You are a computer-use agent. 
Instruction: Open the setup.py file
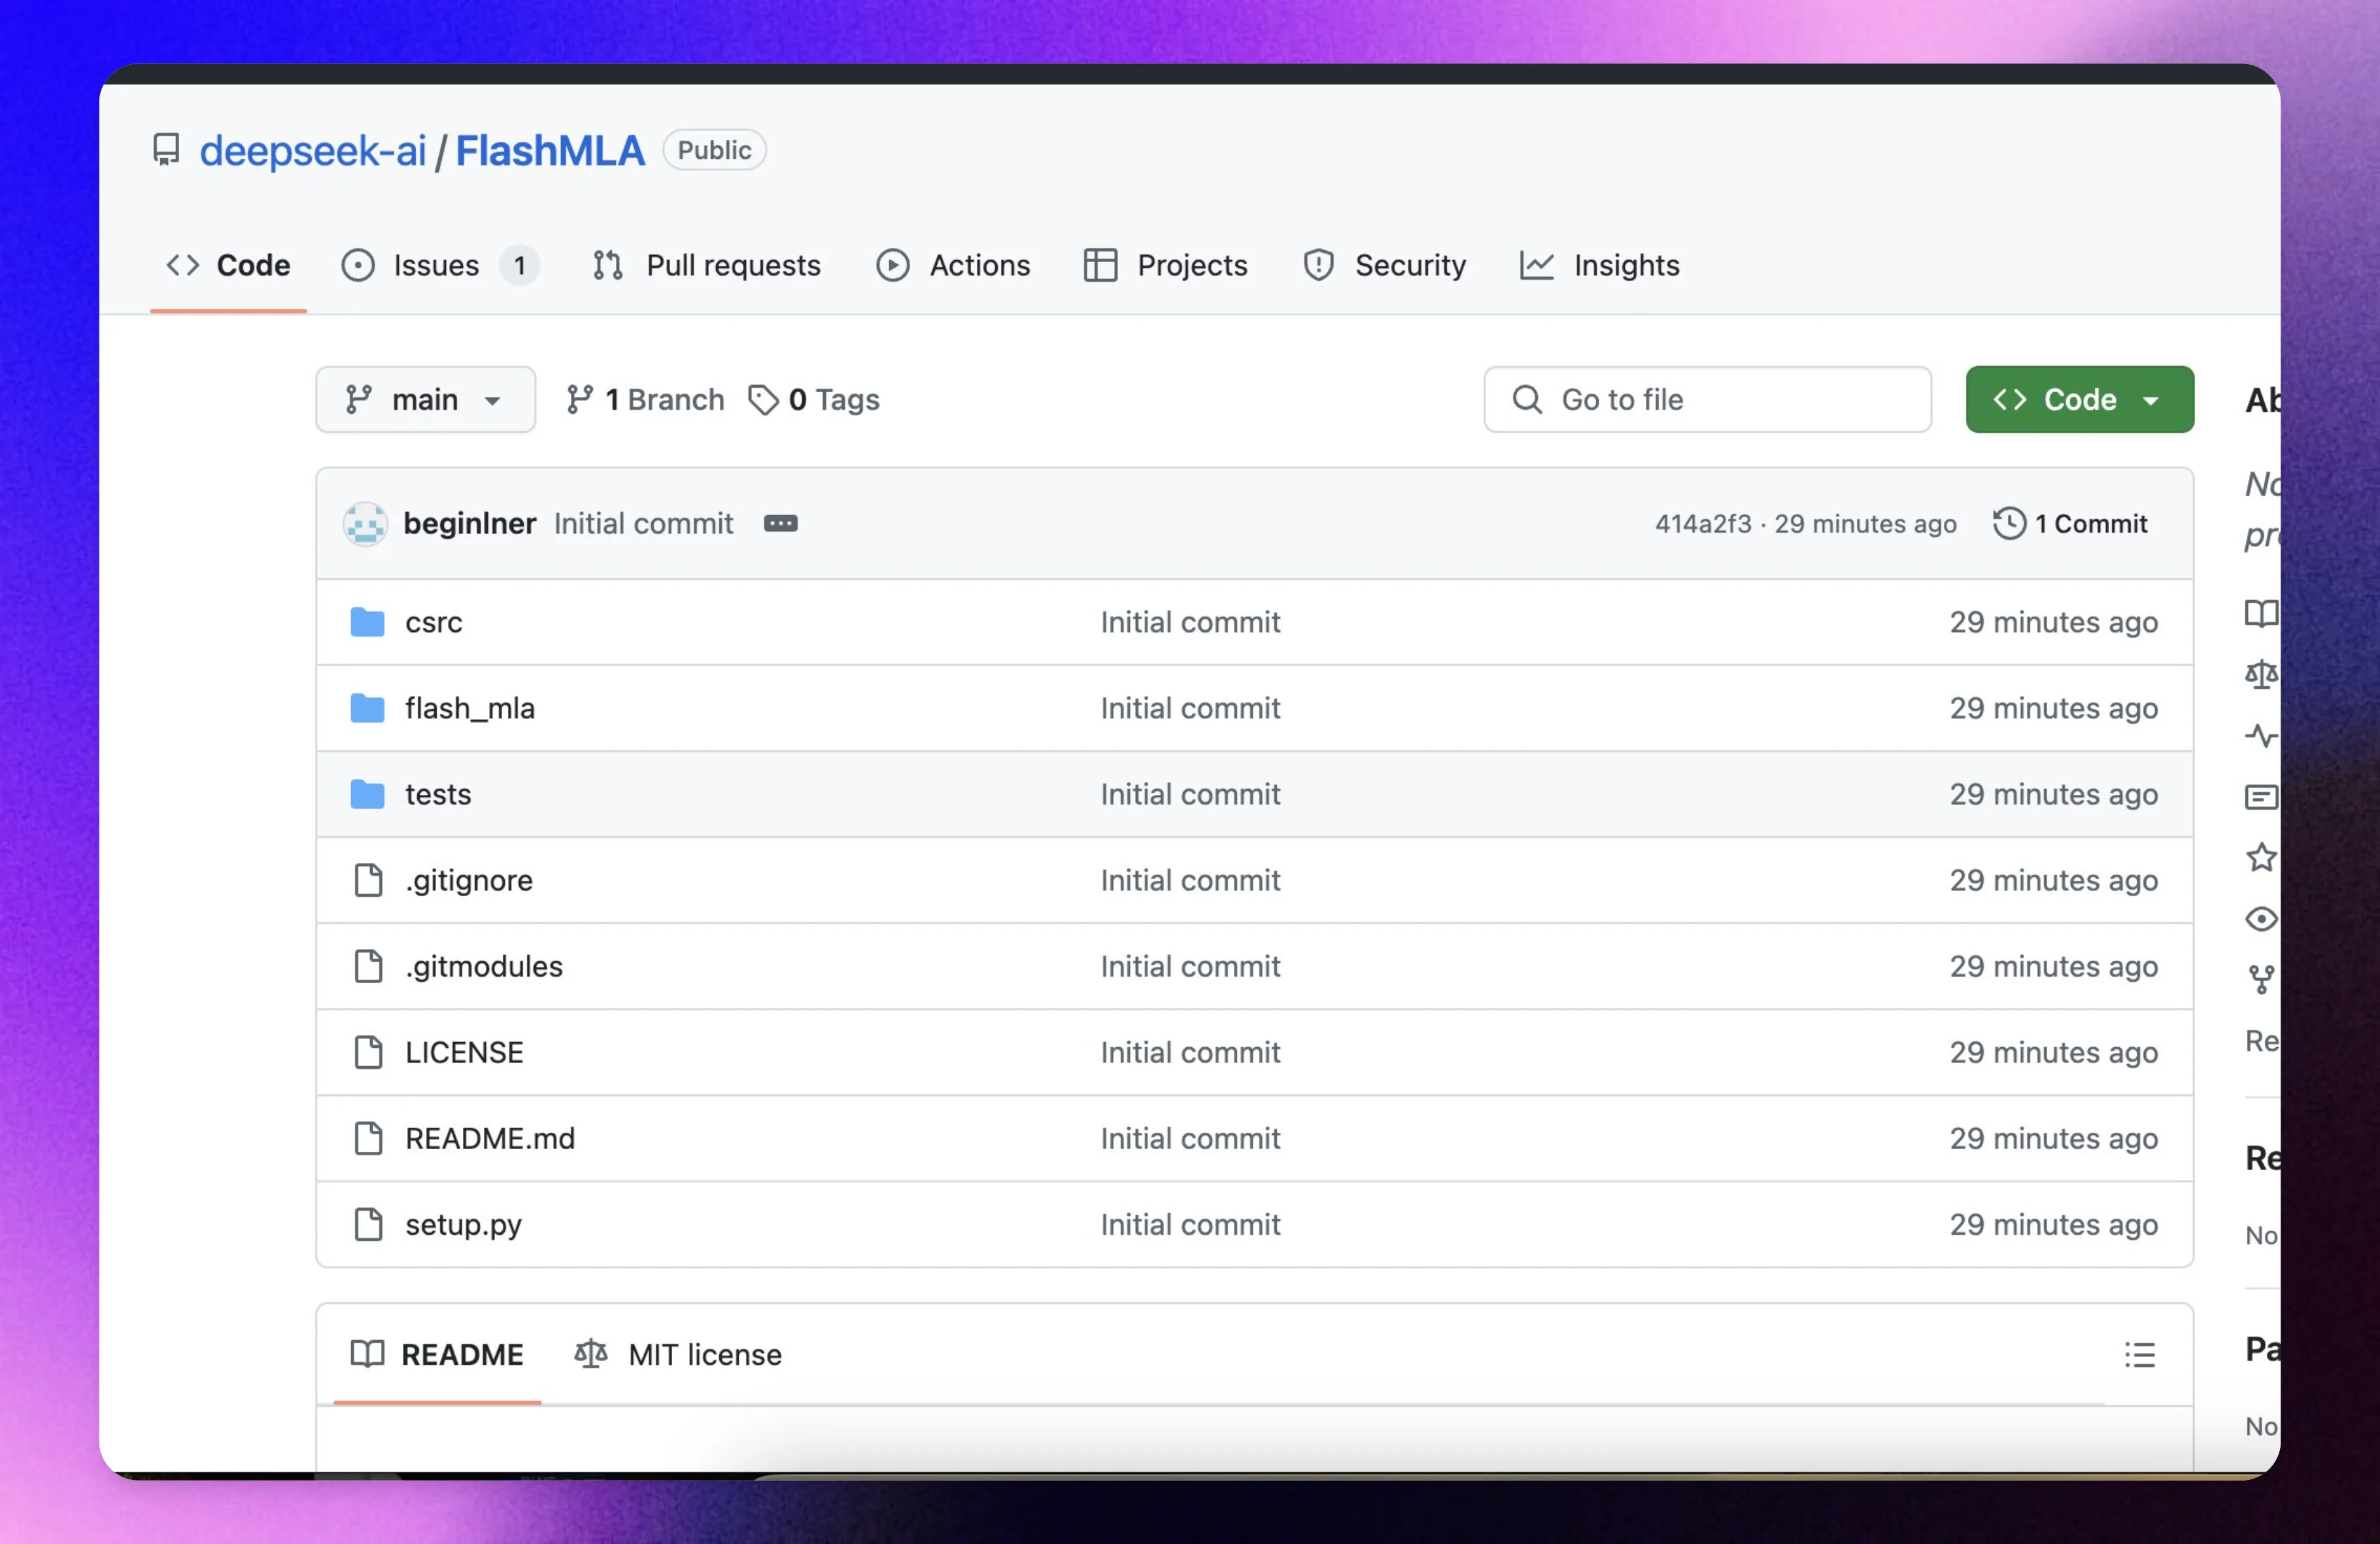click(x=463, y=1224)
